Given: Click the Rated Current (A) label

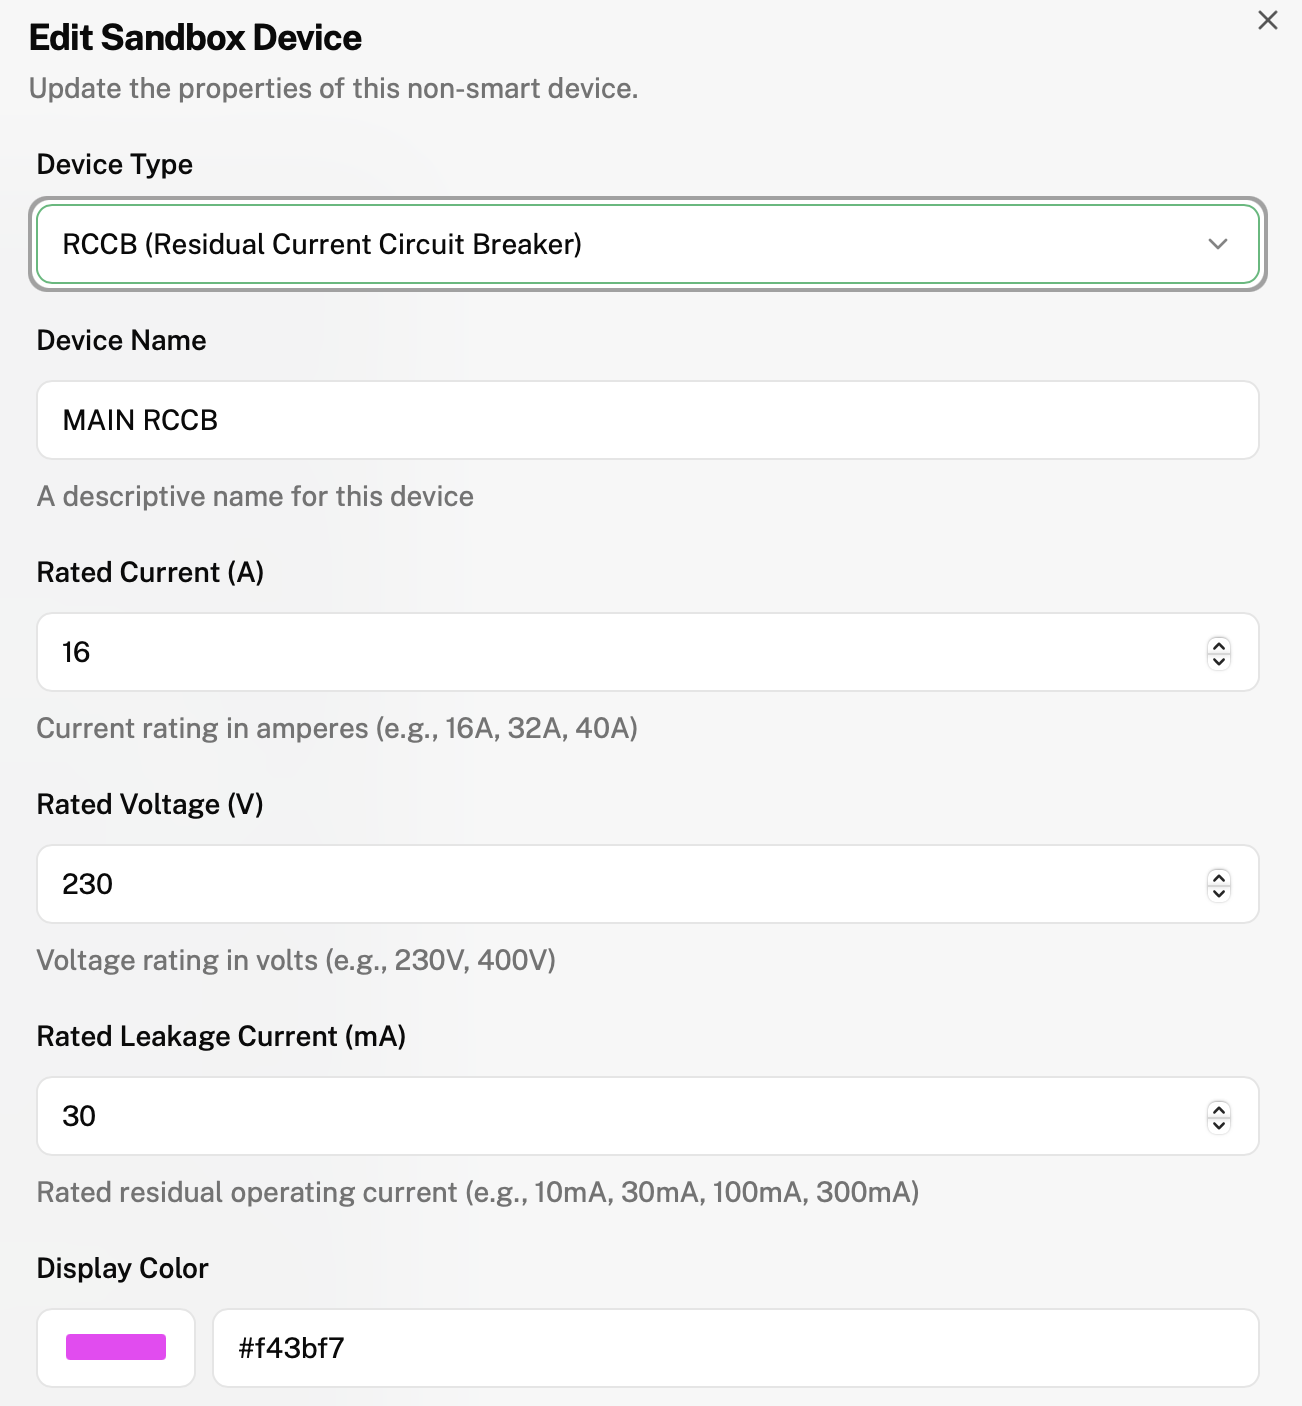Looking at the screenshot, I should pos(150,573).
